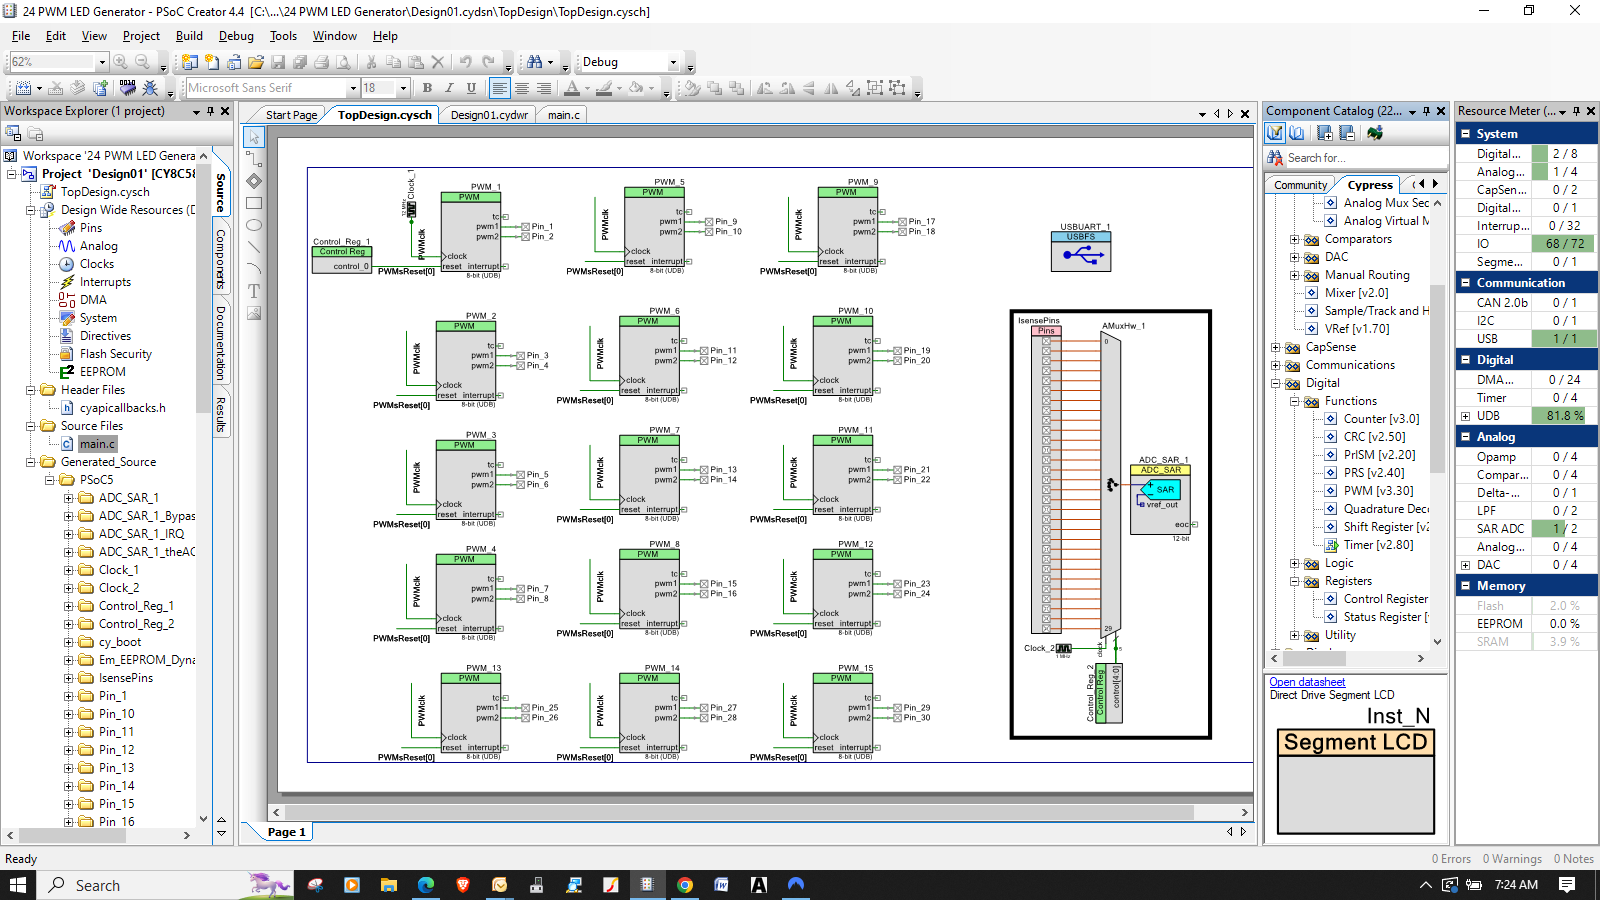Image resolution: width=1600 pixels, height=900 pixels.
Task: Collapse the System section in Resource Meter
Action: (x=1465, y=134)
